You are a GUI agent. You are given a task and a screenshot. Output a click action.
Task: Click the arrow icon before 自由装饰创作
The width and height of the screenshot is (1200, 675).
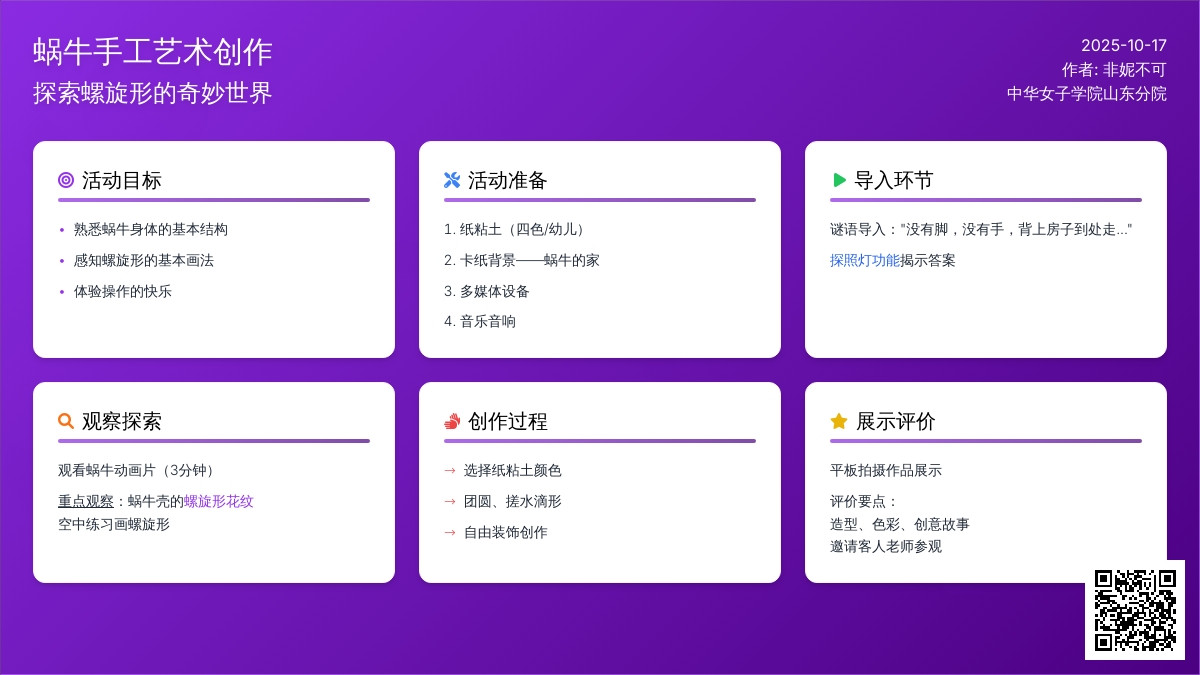click(x=450, y=532)
